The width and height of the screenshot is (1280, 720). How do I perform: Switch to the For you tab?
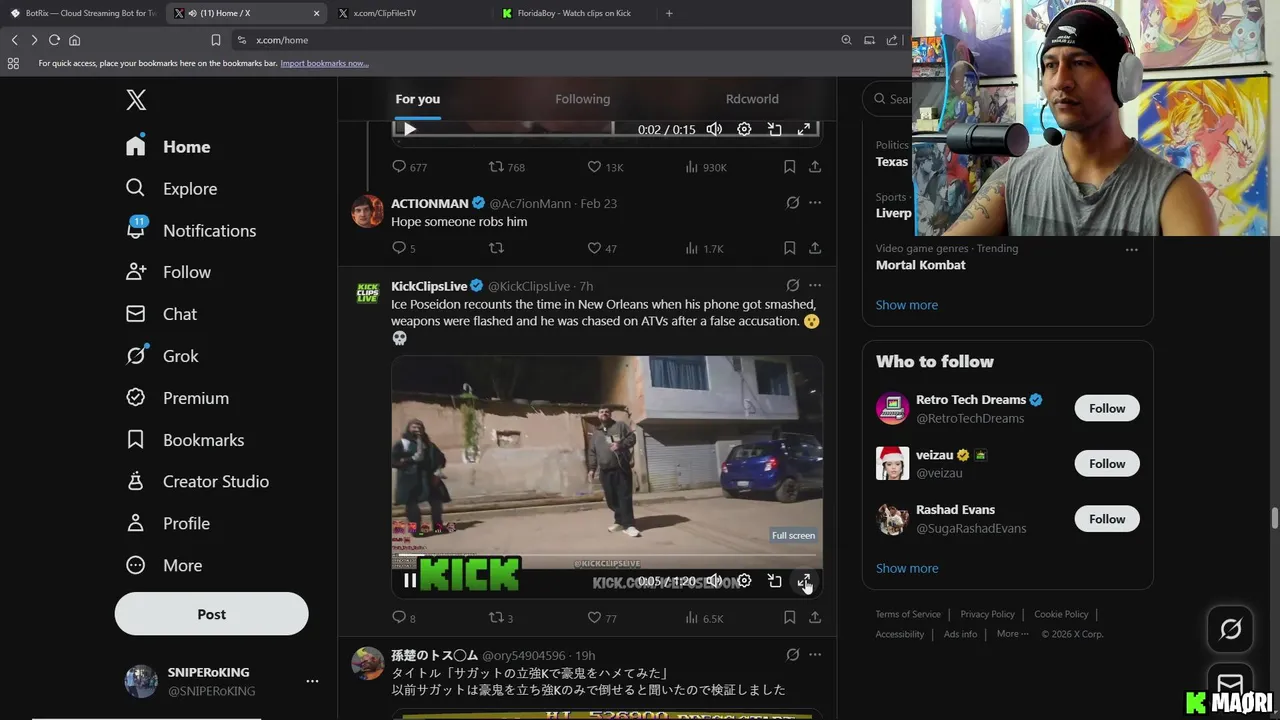tap(417, 99)
